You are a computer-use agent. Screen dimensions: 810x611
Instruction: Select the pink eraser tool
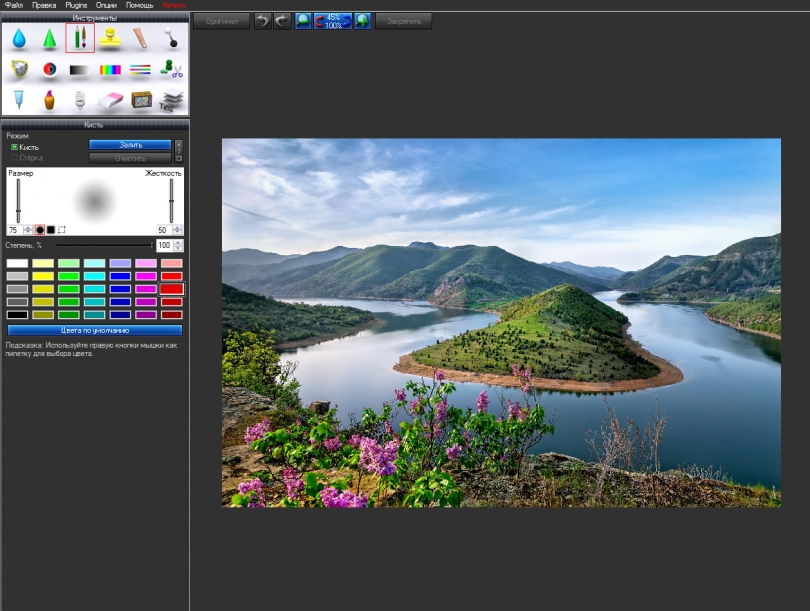[110, 100]
